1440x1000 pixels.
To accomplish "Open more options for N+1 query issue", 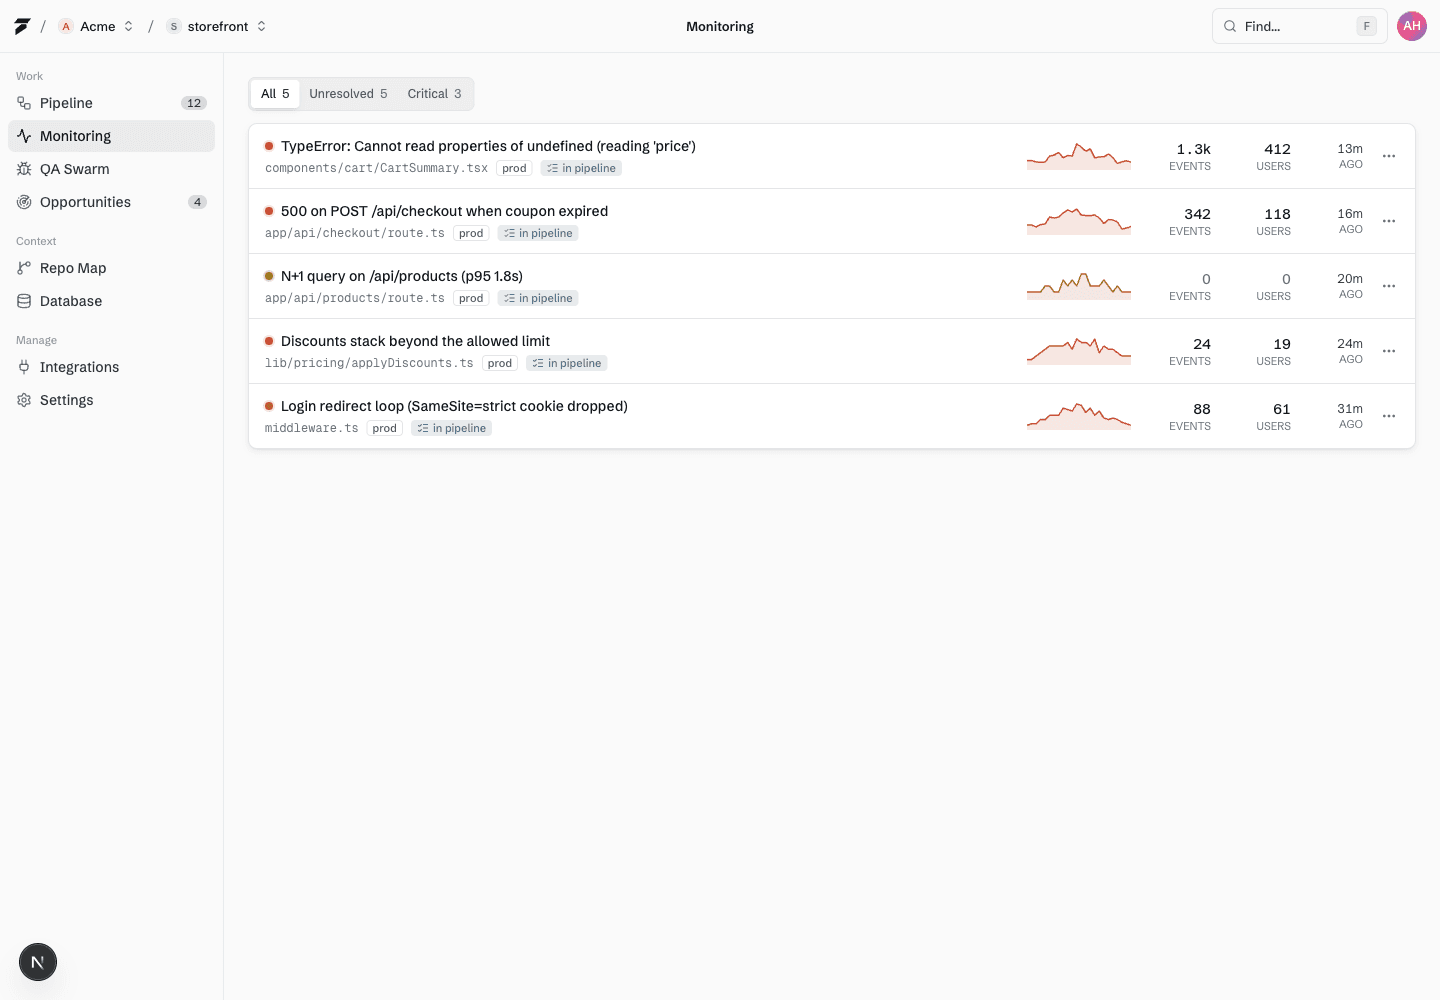I will tap(1389, 286).
